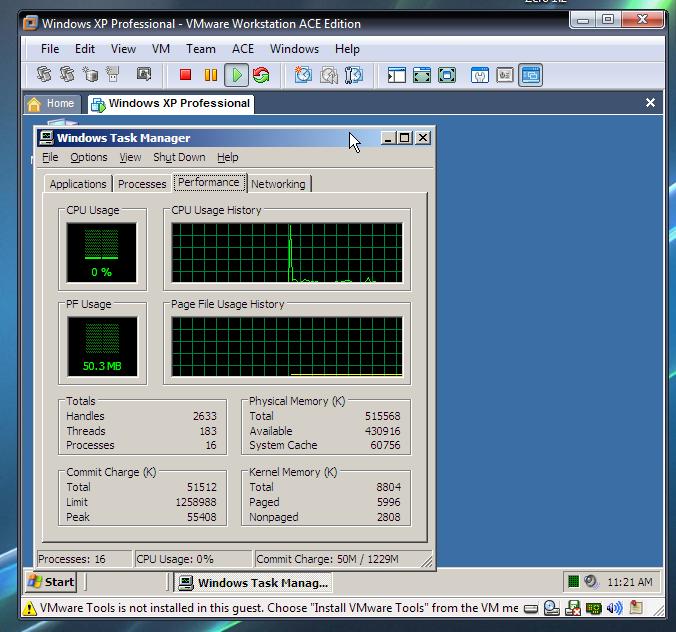
Task: Click the last status bar device icon
Action: click(635, 607)
